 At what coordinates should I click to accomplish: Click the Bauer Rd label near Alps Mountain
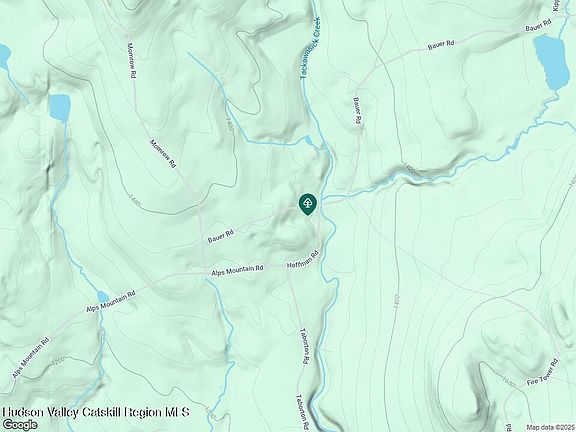pyautogui.click(x=220, y=236)
